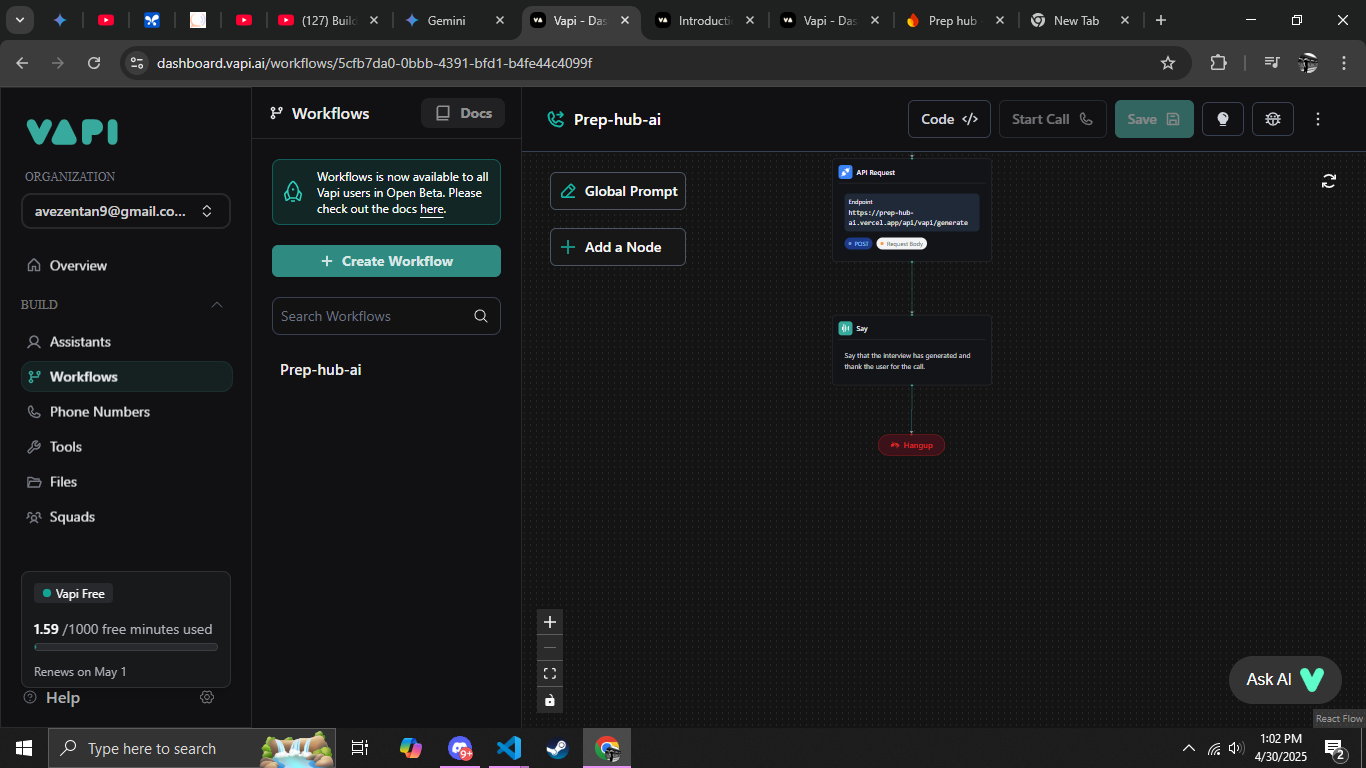Screen dimensions: 1366x768
Task: Click the address bar URL
Action: (374, 63)
